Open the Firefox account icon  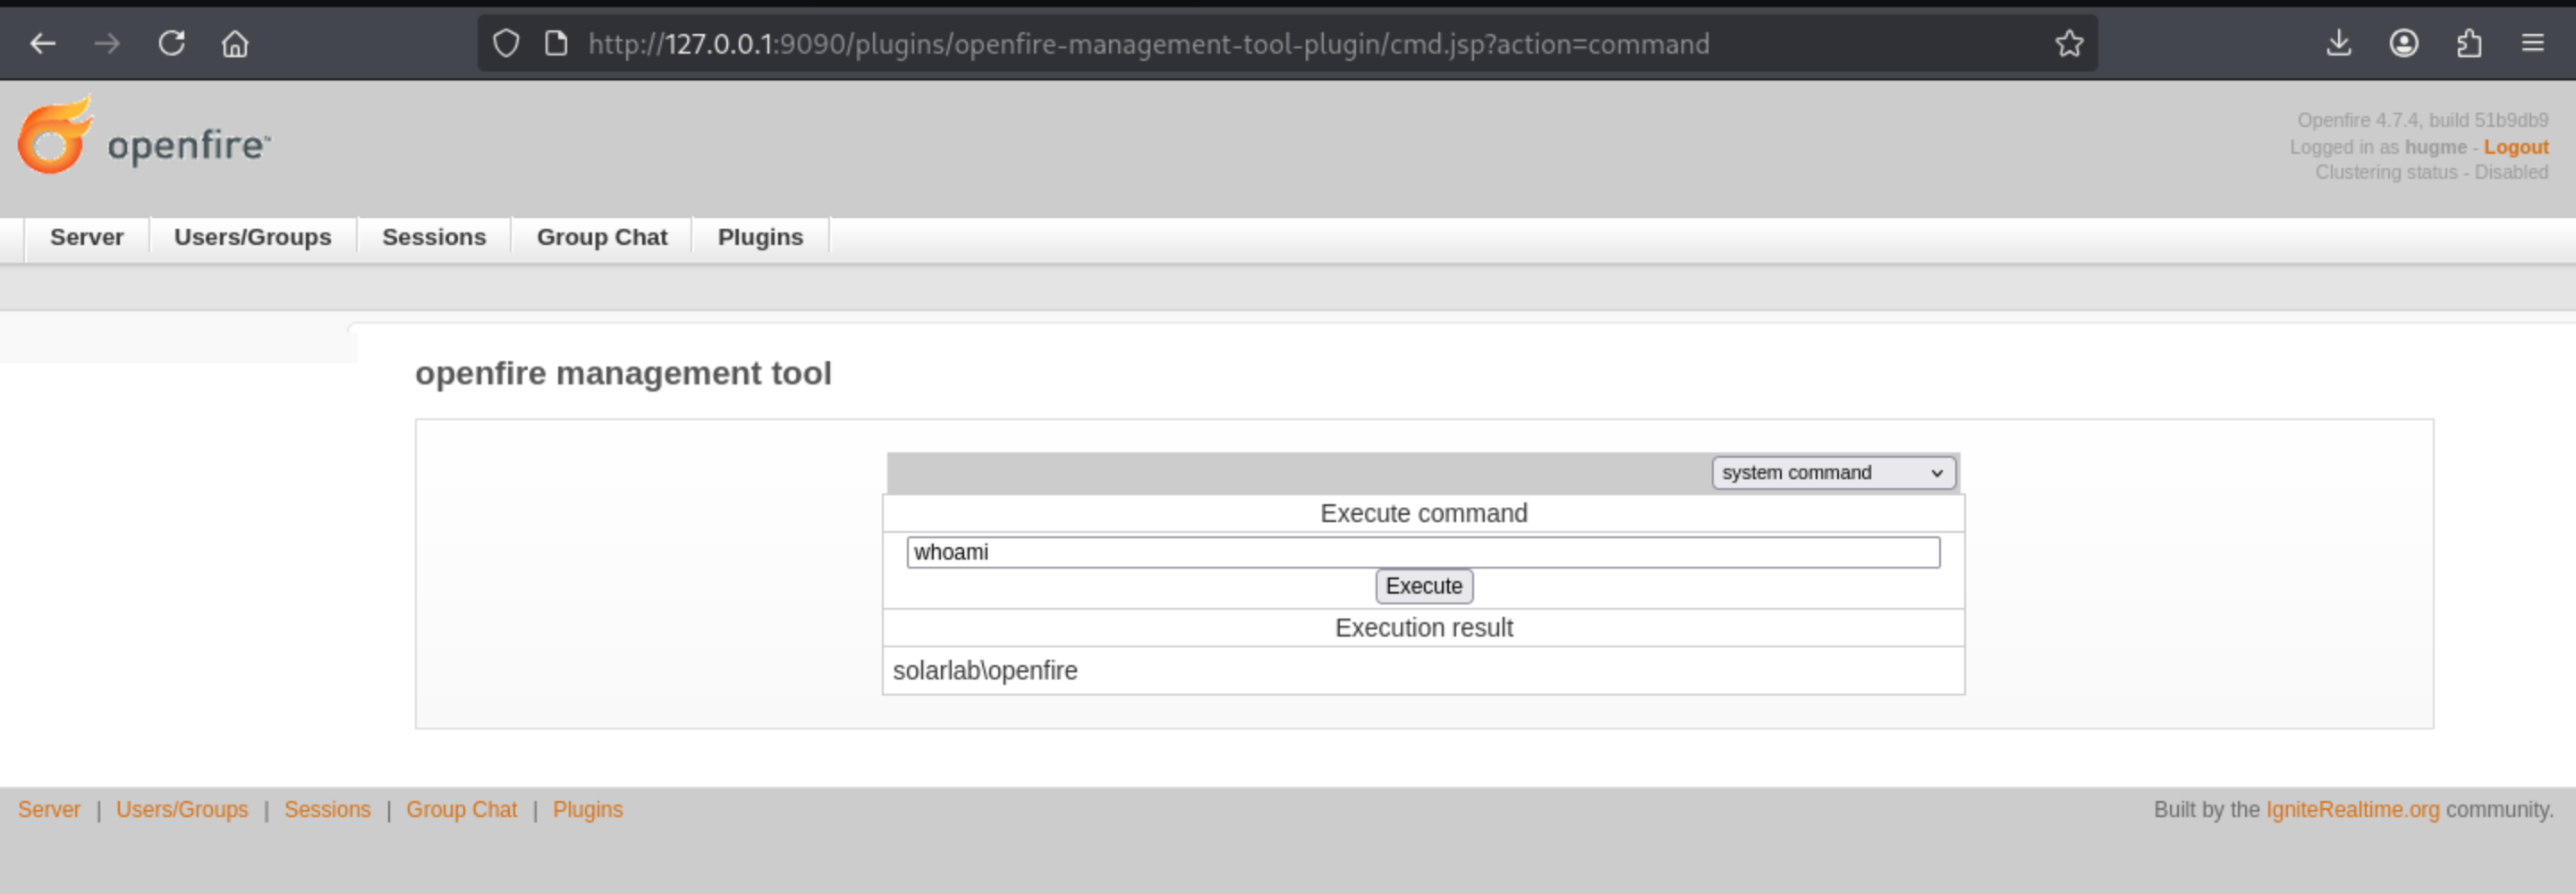(2403, 44)
